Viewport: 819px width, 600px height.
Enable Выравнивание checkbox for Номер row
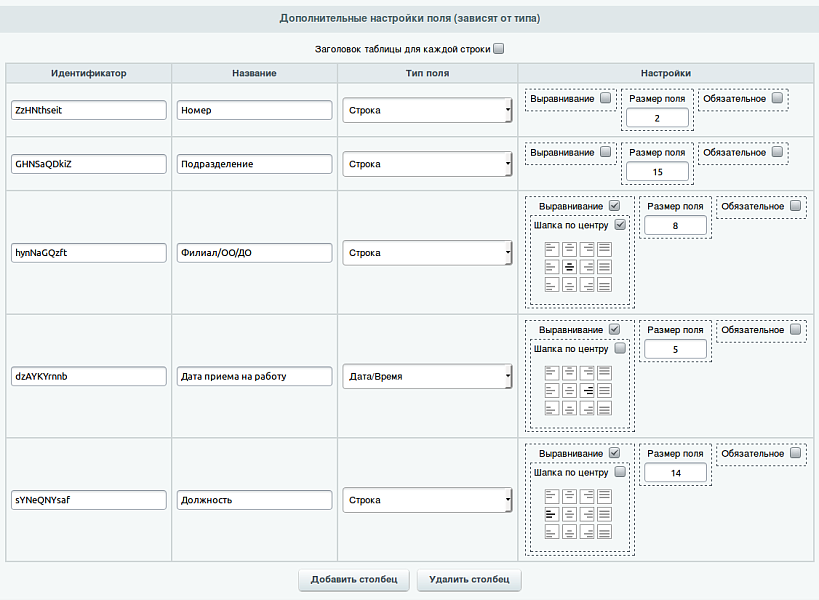tap(606, 98)
